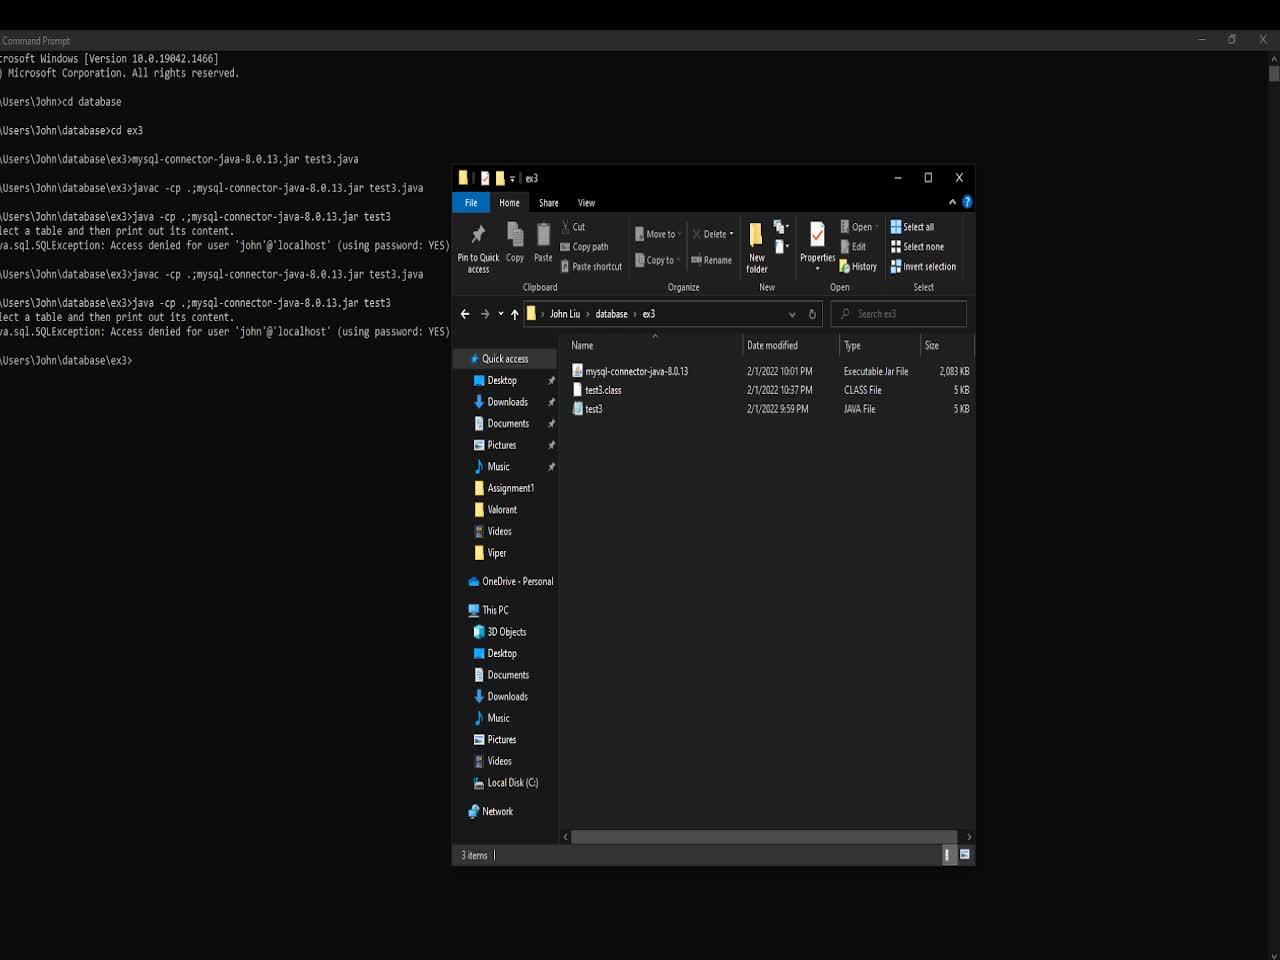1280x960 pixels.
Task: Open the Copy to dropdown
Action: tap(657, 260)
